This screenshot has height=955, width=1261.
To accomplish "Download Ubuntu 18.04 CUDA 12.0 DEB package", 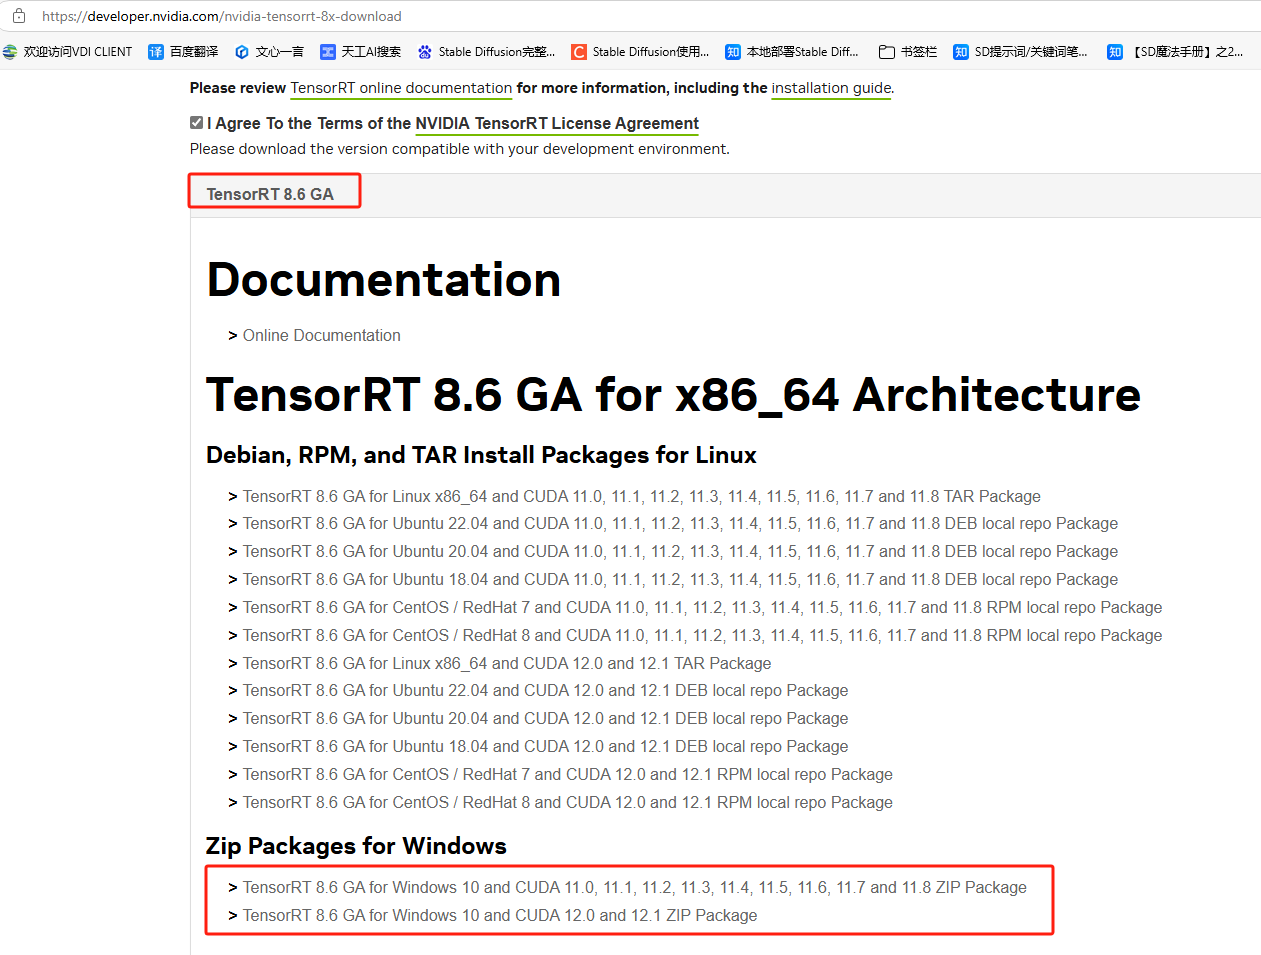I will click(x=545, y=747).
